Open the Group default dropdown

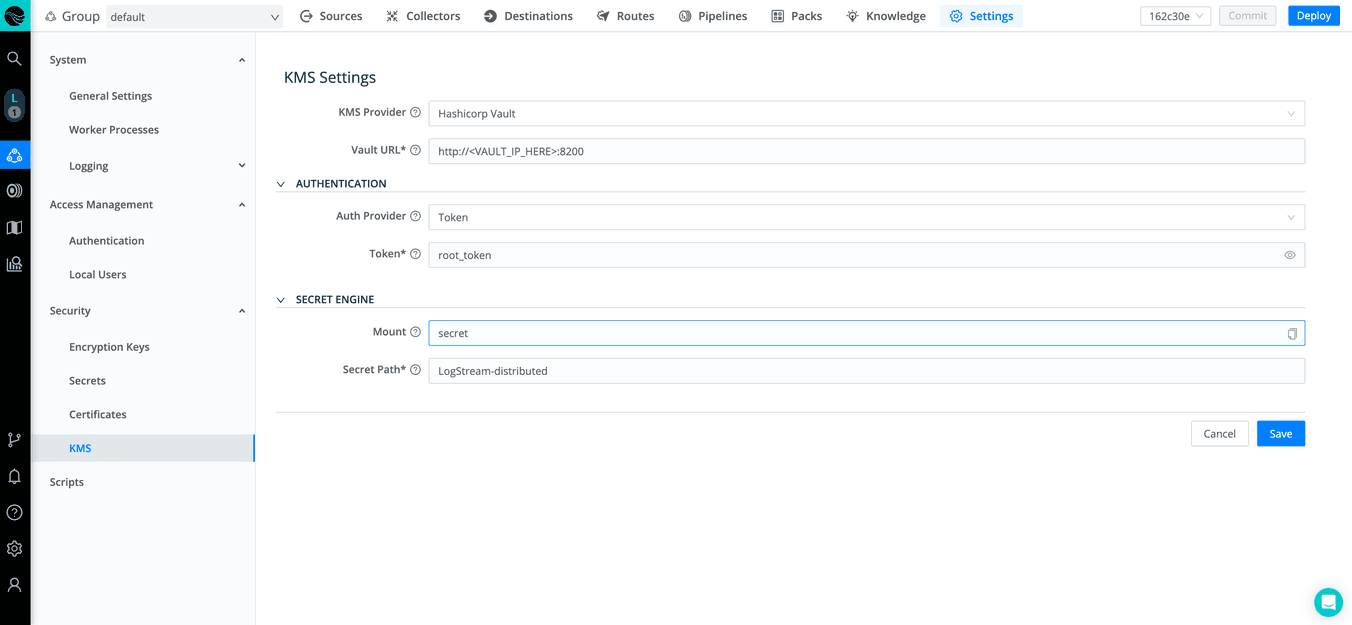(194, 17)
